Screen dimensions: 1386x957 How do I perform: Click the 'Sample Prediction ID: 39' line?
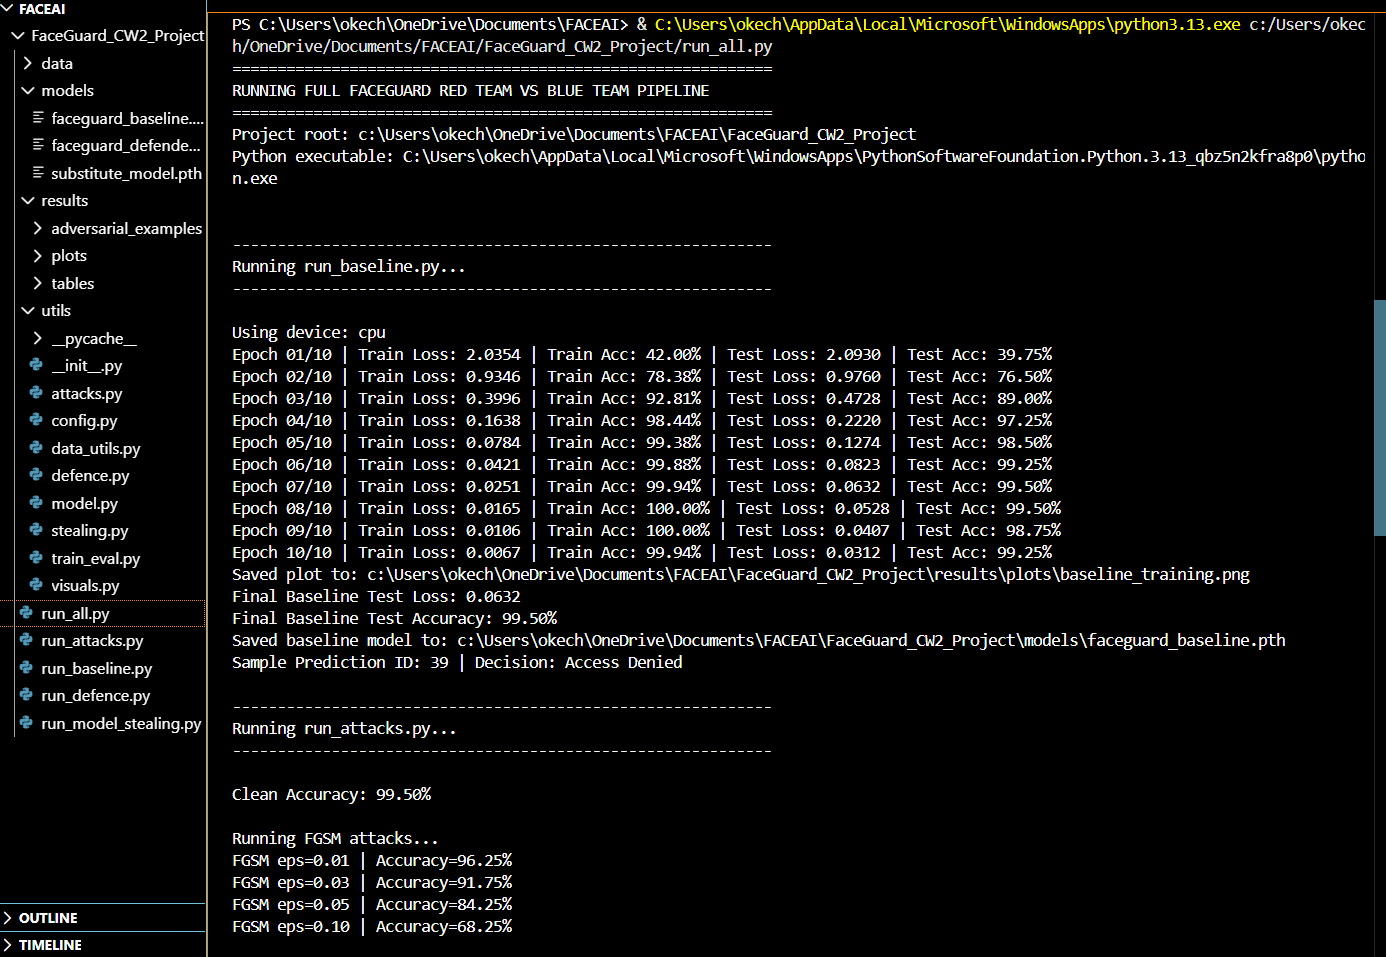[457, 663]
